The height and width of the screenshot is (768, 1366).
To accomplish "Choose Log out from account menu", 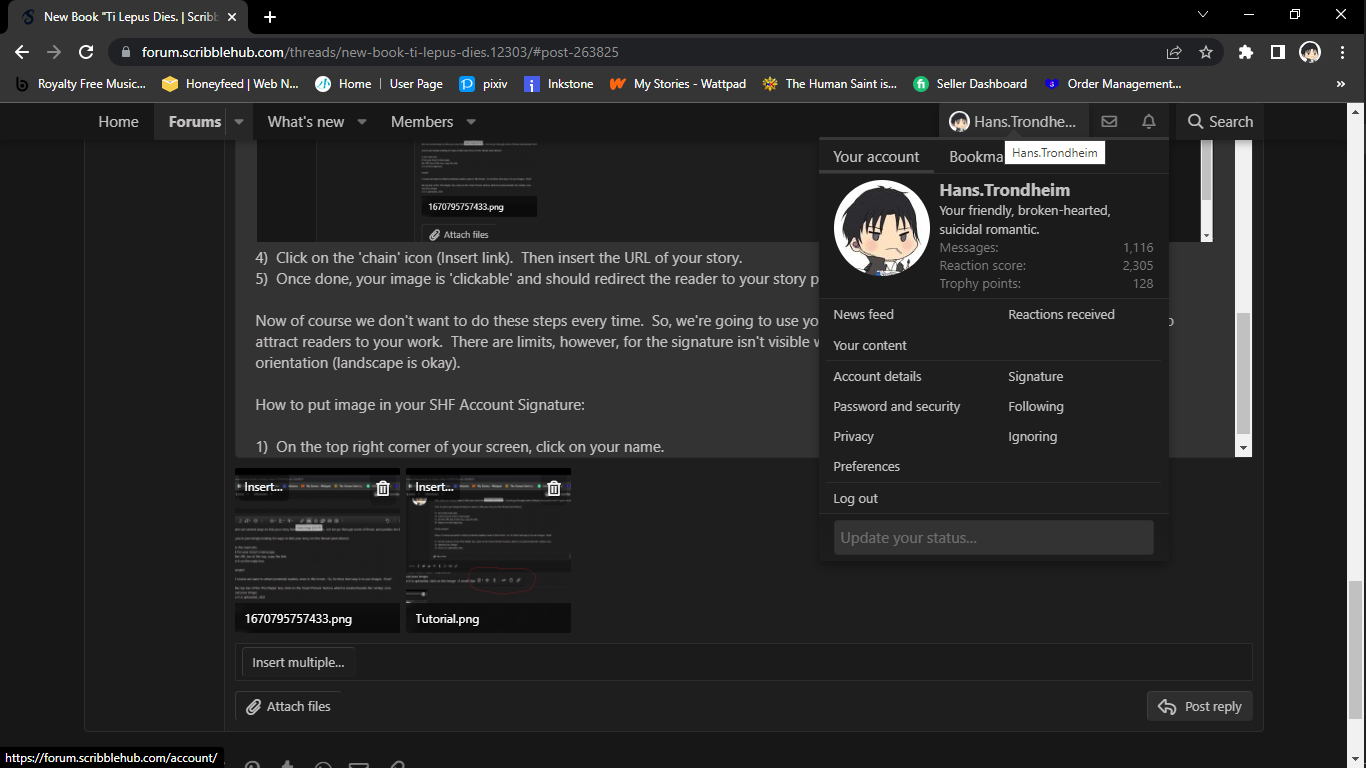I will pyautogui.click(x=855, y=499).
